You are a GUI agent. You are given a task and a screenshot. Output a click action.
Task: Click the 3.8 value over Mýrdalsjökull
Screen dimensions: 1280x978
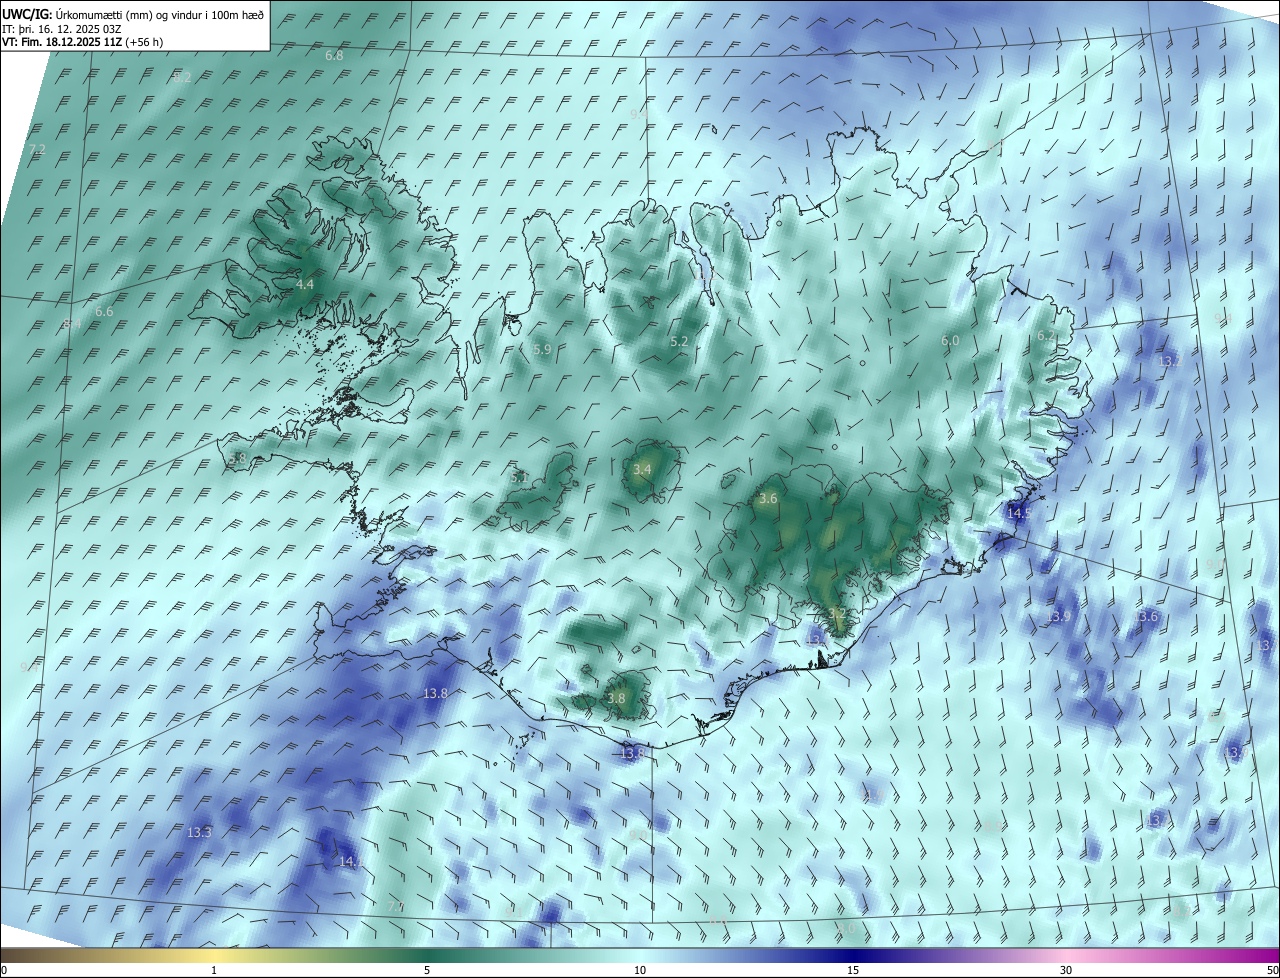coord(616,699)
